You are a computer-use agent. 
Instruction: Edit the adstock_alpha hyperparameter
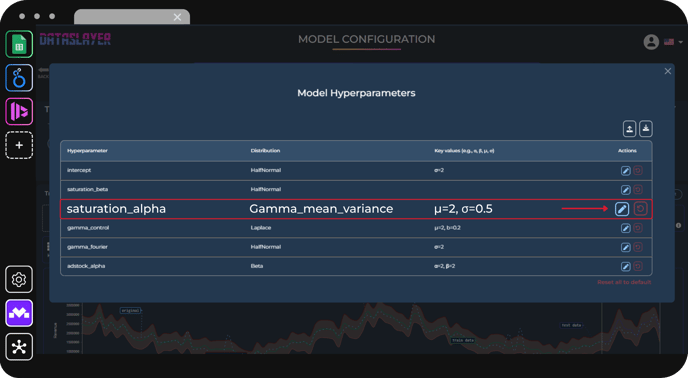pos(626,266)
